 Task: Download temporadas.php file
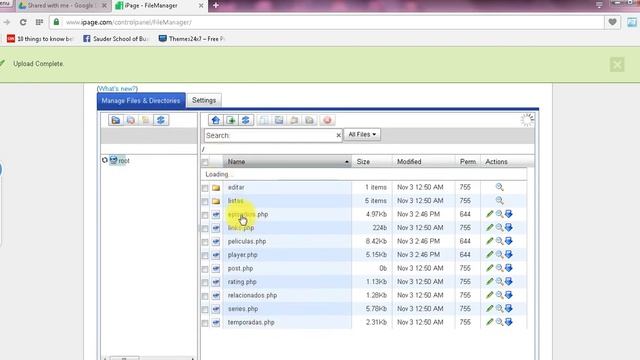[x=509, y=322]
